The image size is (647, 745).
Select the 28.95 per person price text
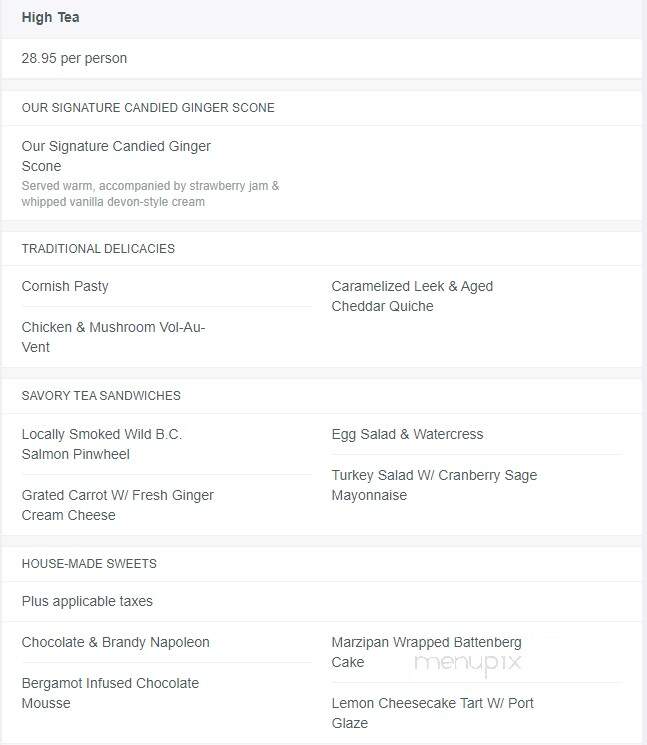(x=74, y=58)
